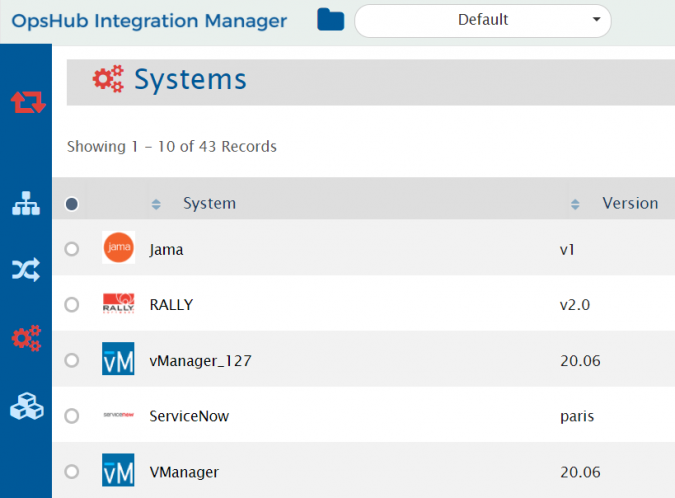Image resolution: width=675 pixels, height=498 pixels.
Task: Click the System column header label
Action: [209, 203]
